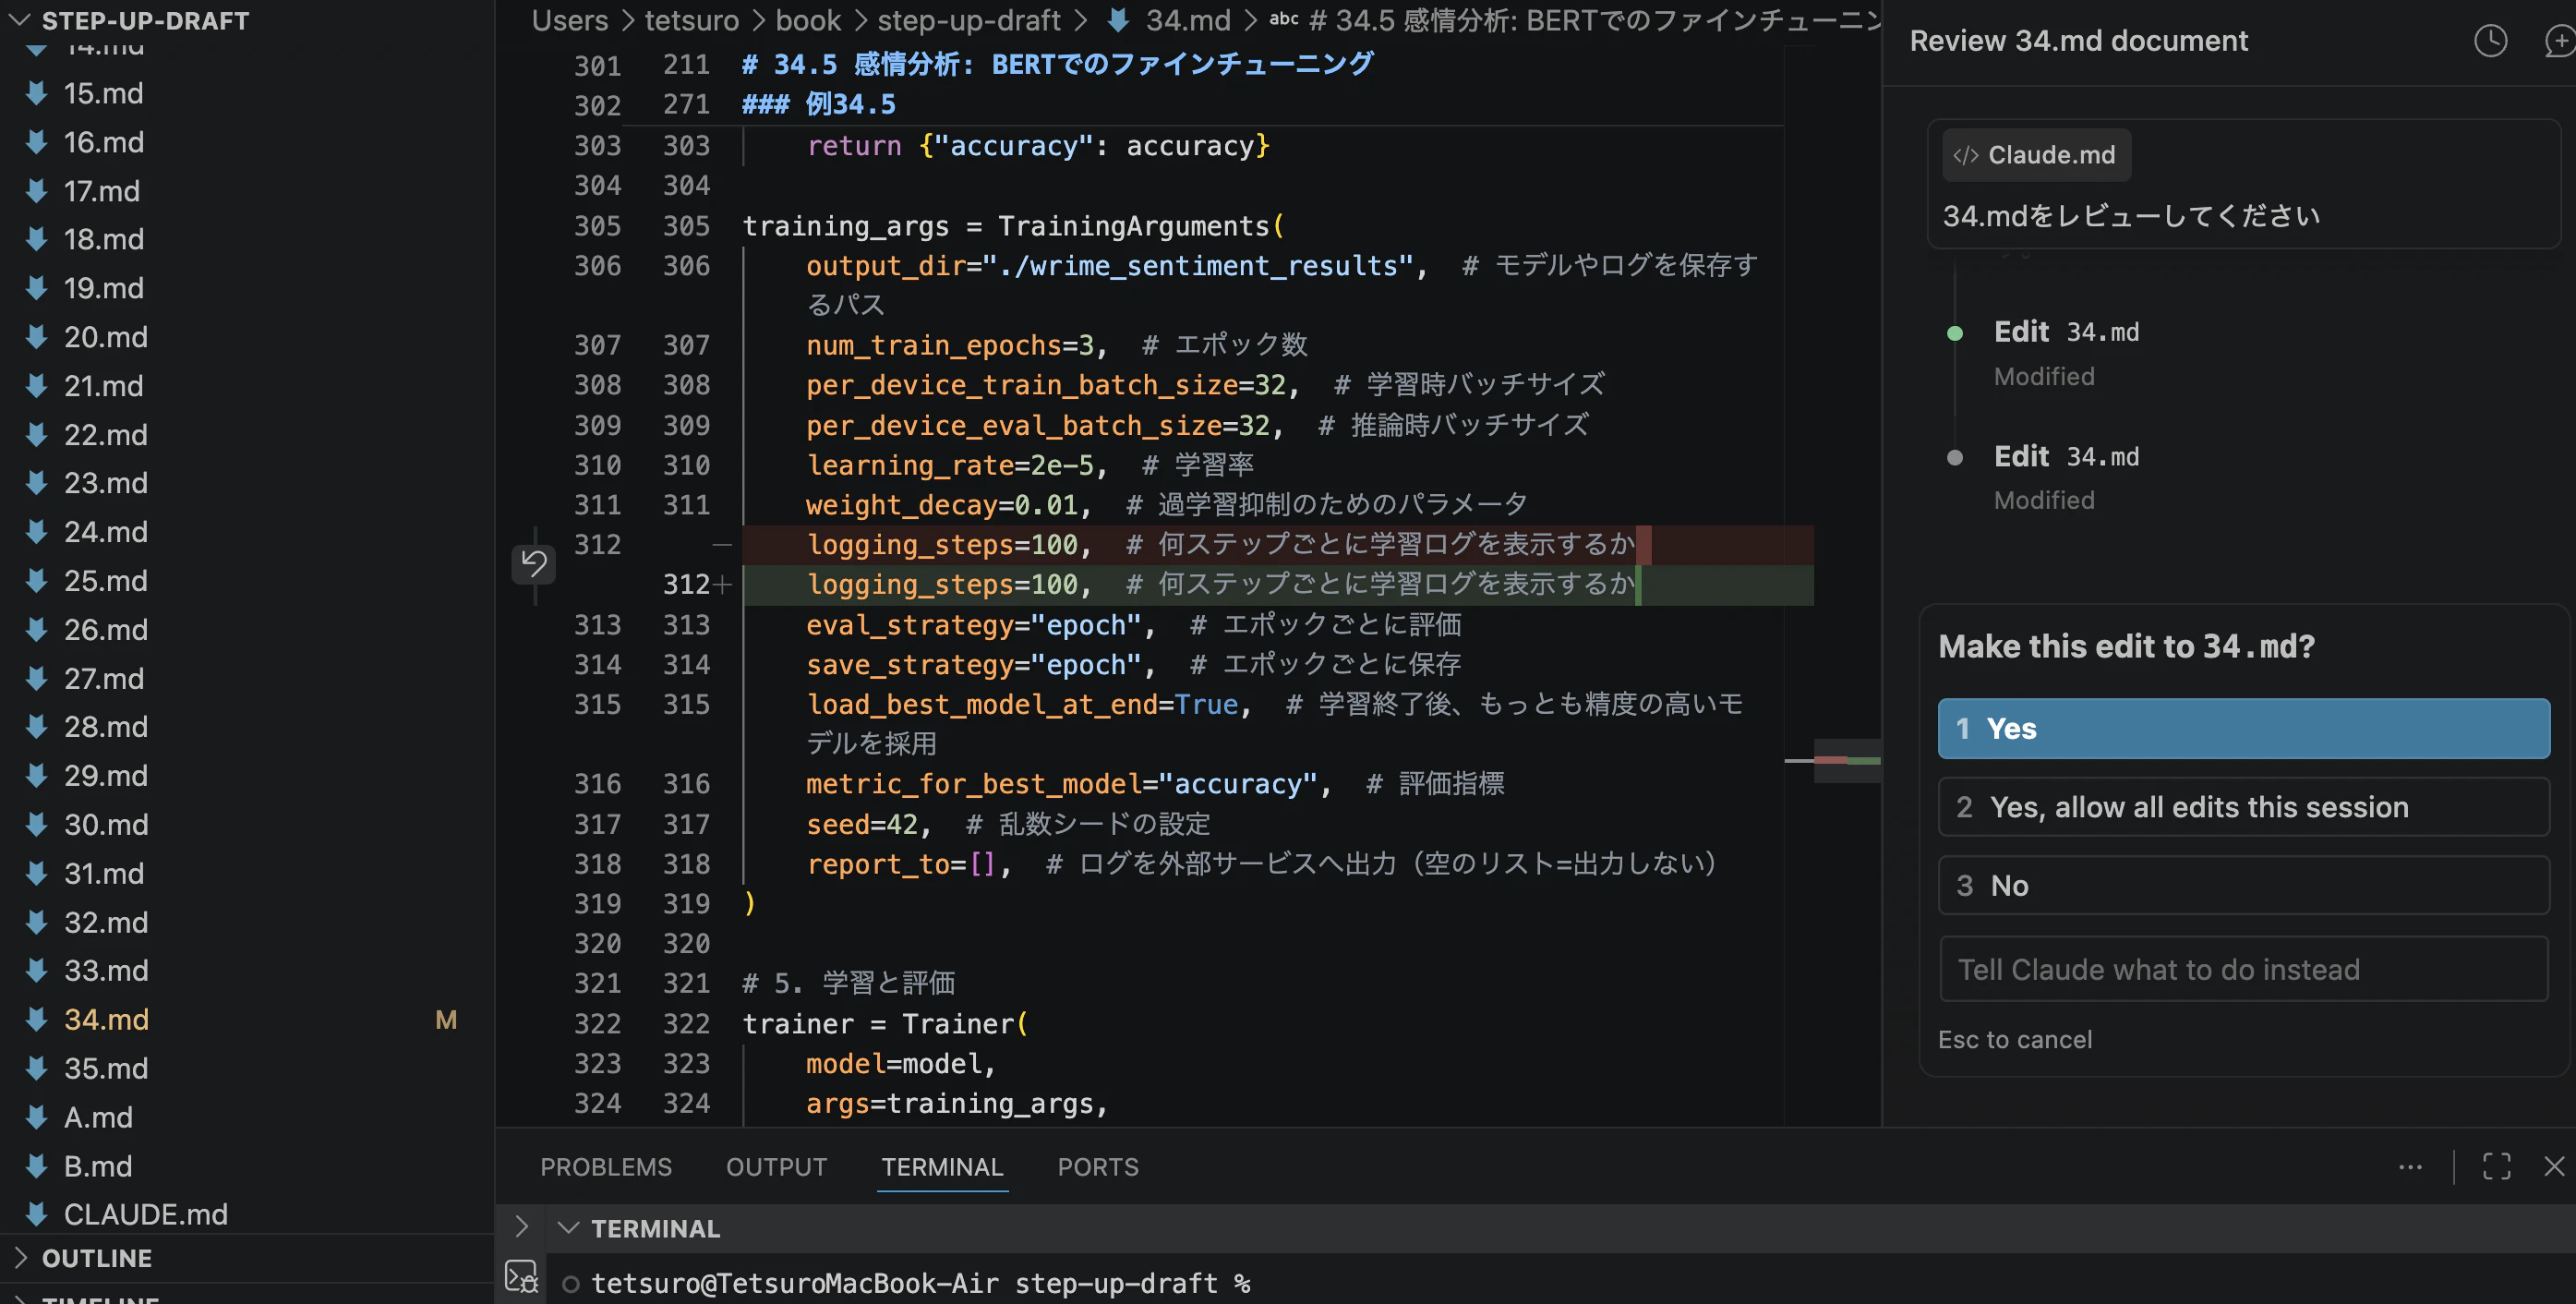Maximize the bottom panel with the expand icon
2576x1304 pixels.
[x=2495, y=1166]
